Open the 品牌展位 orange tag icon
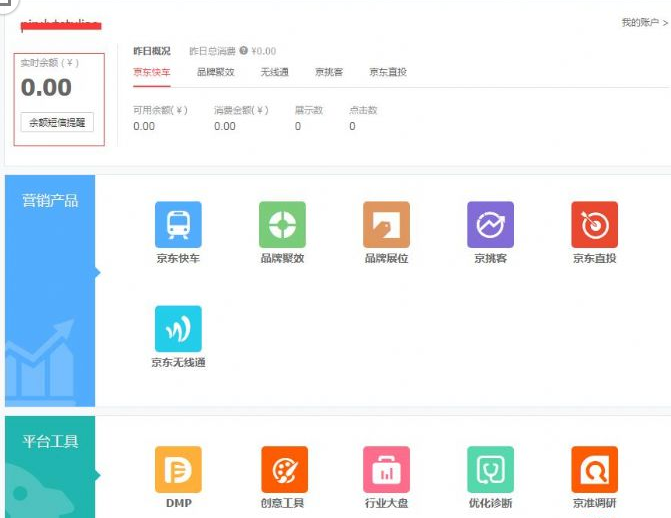Screen dimensions: 671x518 pyautogui.click(x=386, y=224)
